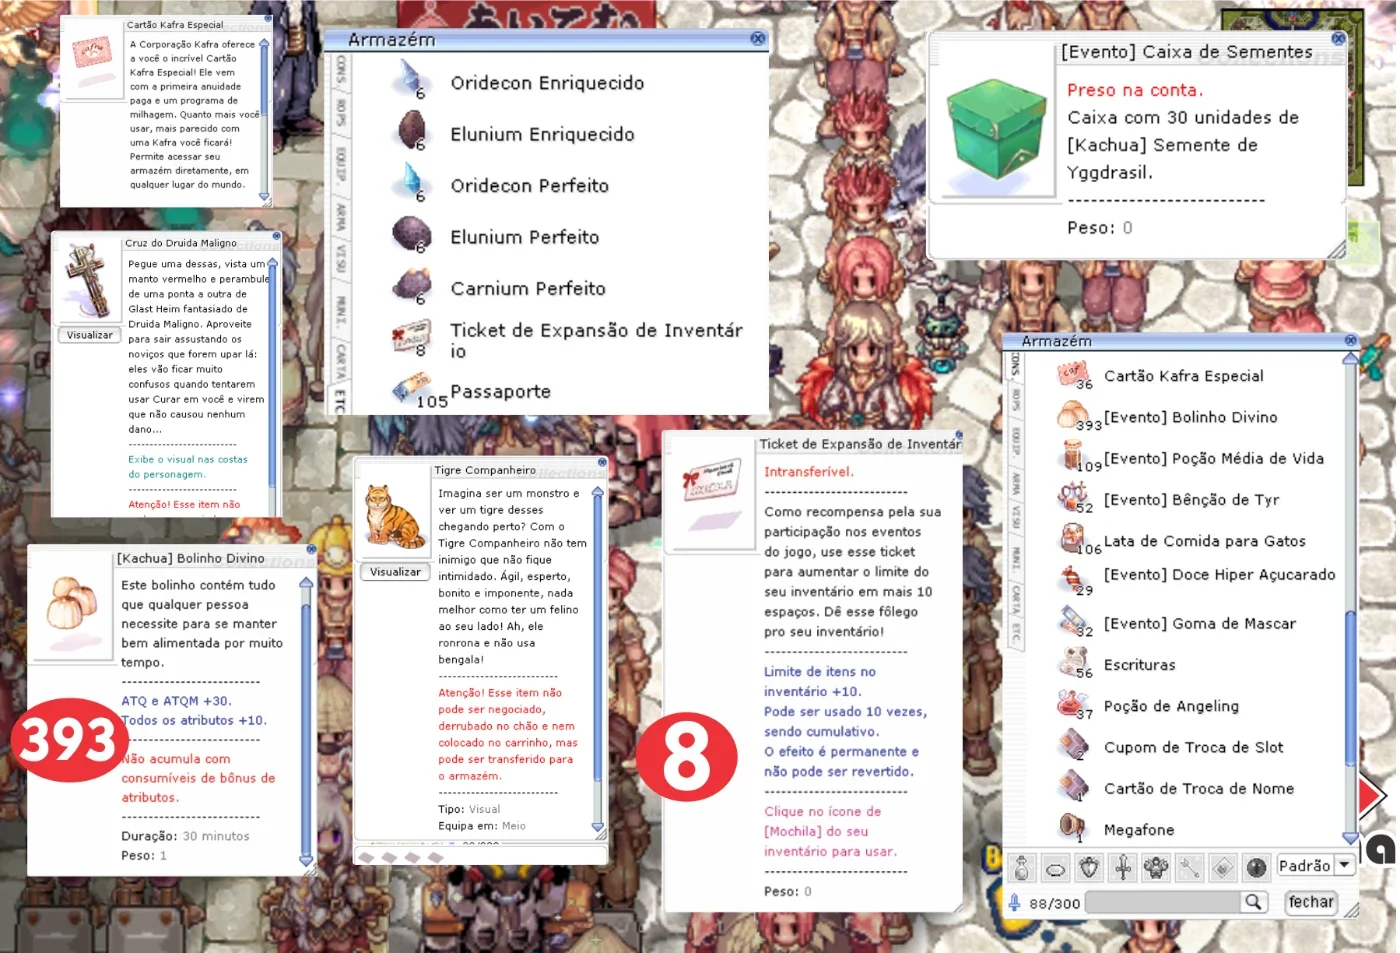This screenshot has height=953, width=1400.
Task: Filter storage by ring accessory icon
Action: [x=1056, y=868]
